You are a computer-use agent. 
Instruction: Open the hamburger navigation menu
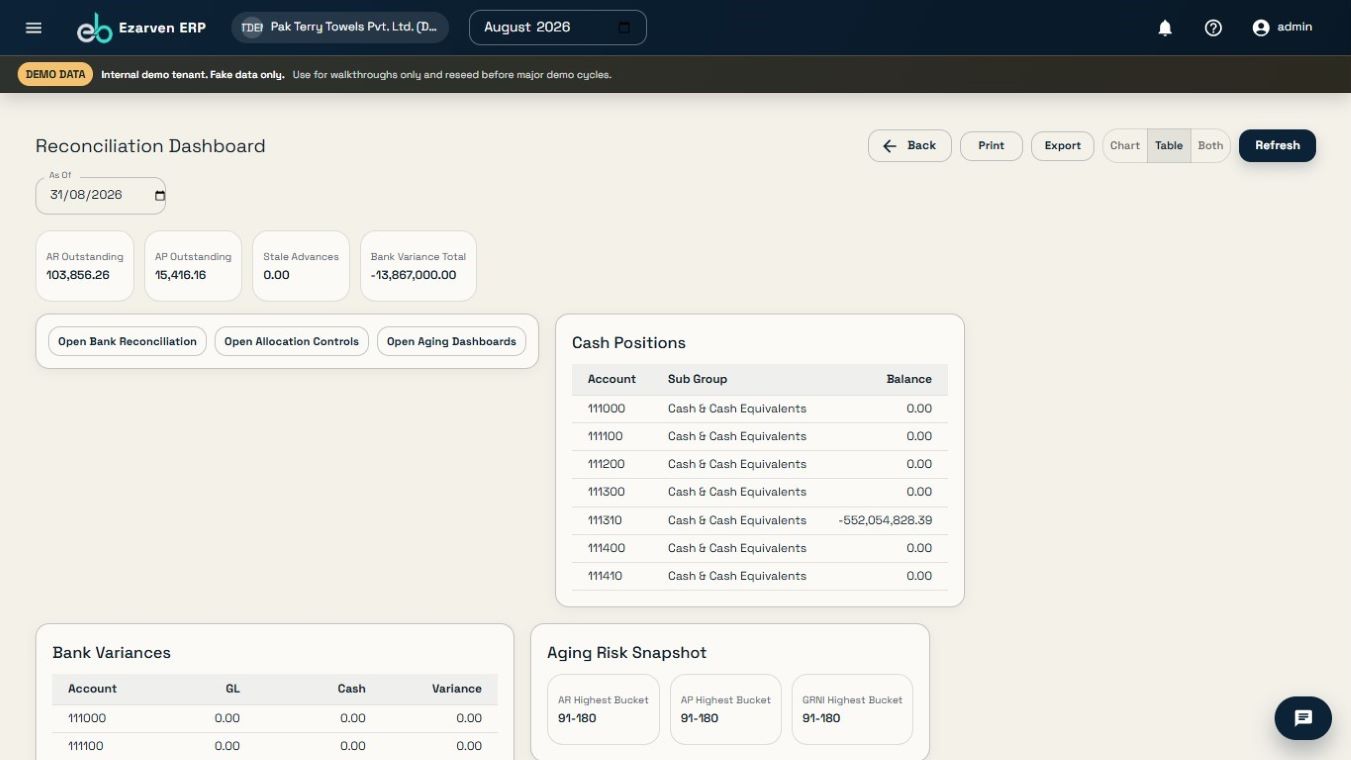pos(34,28)
